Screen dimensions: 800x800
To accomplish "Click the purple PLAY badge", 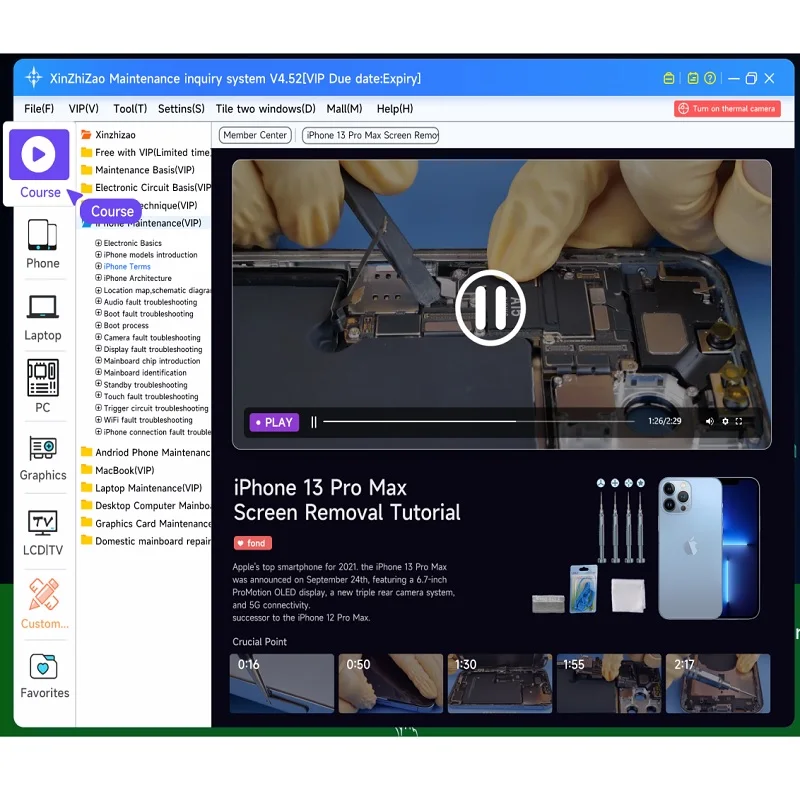I will [x=274, y=422].
